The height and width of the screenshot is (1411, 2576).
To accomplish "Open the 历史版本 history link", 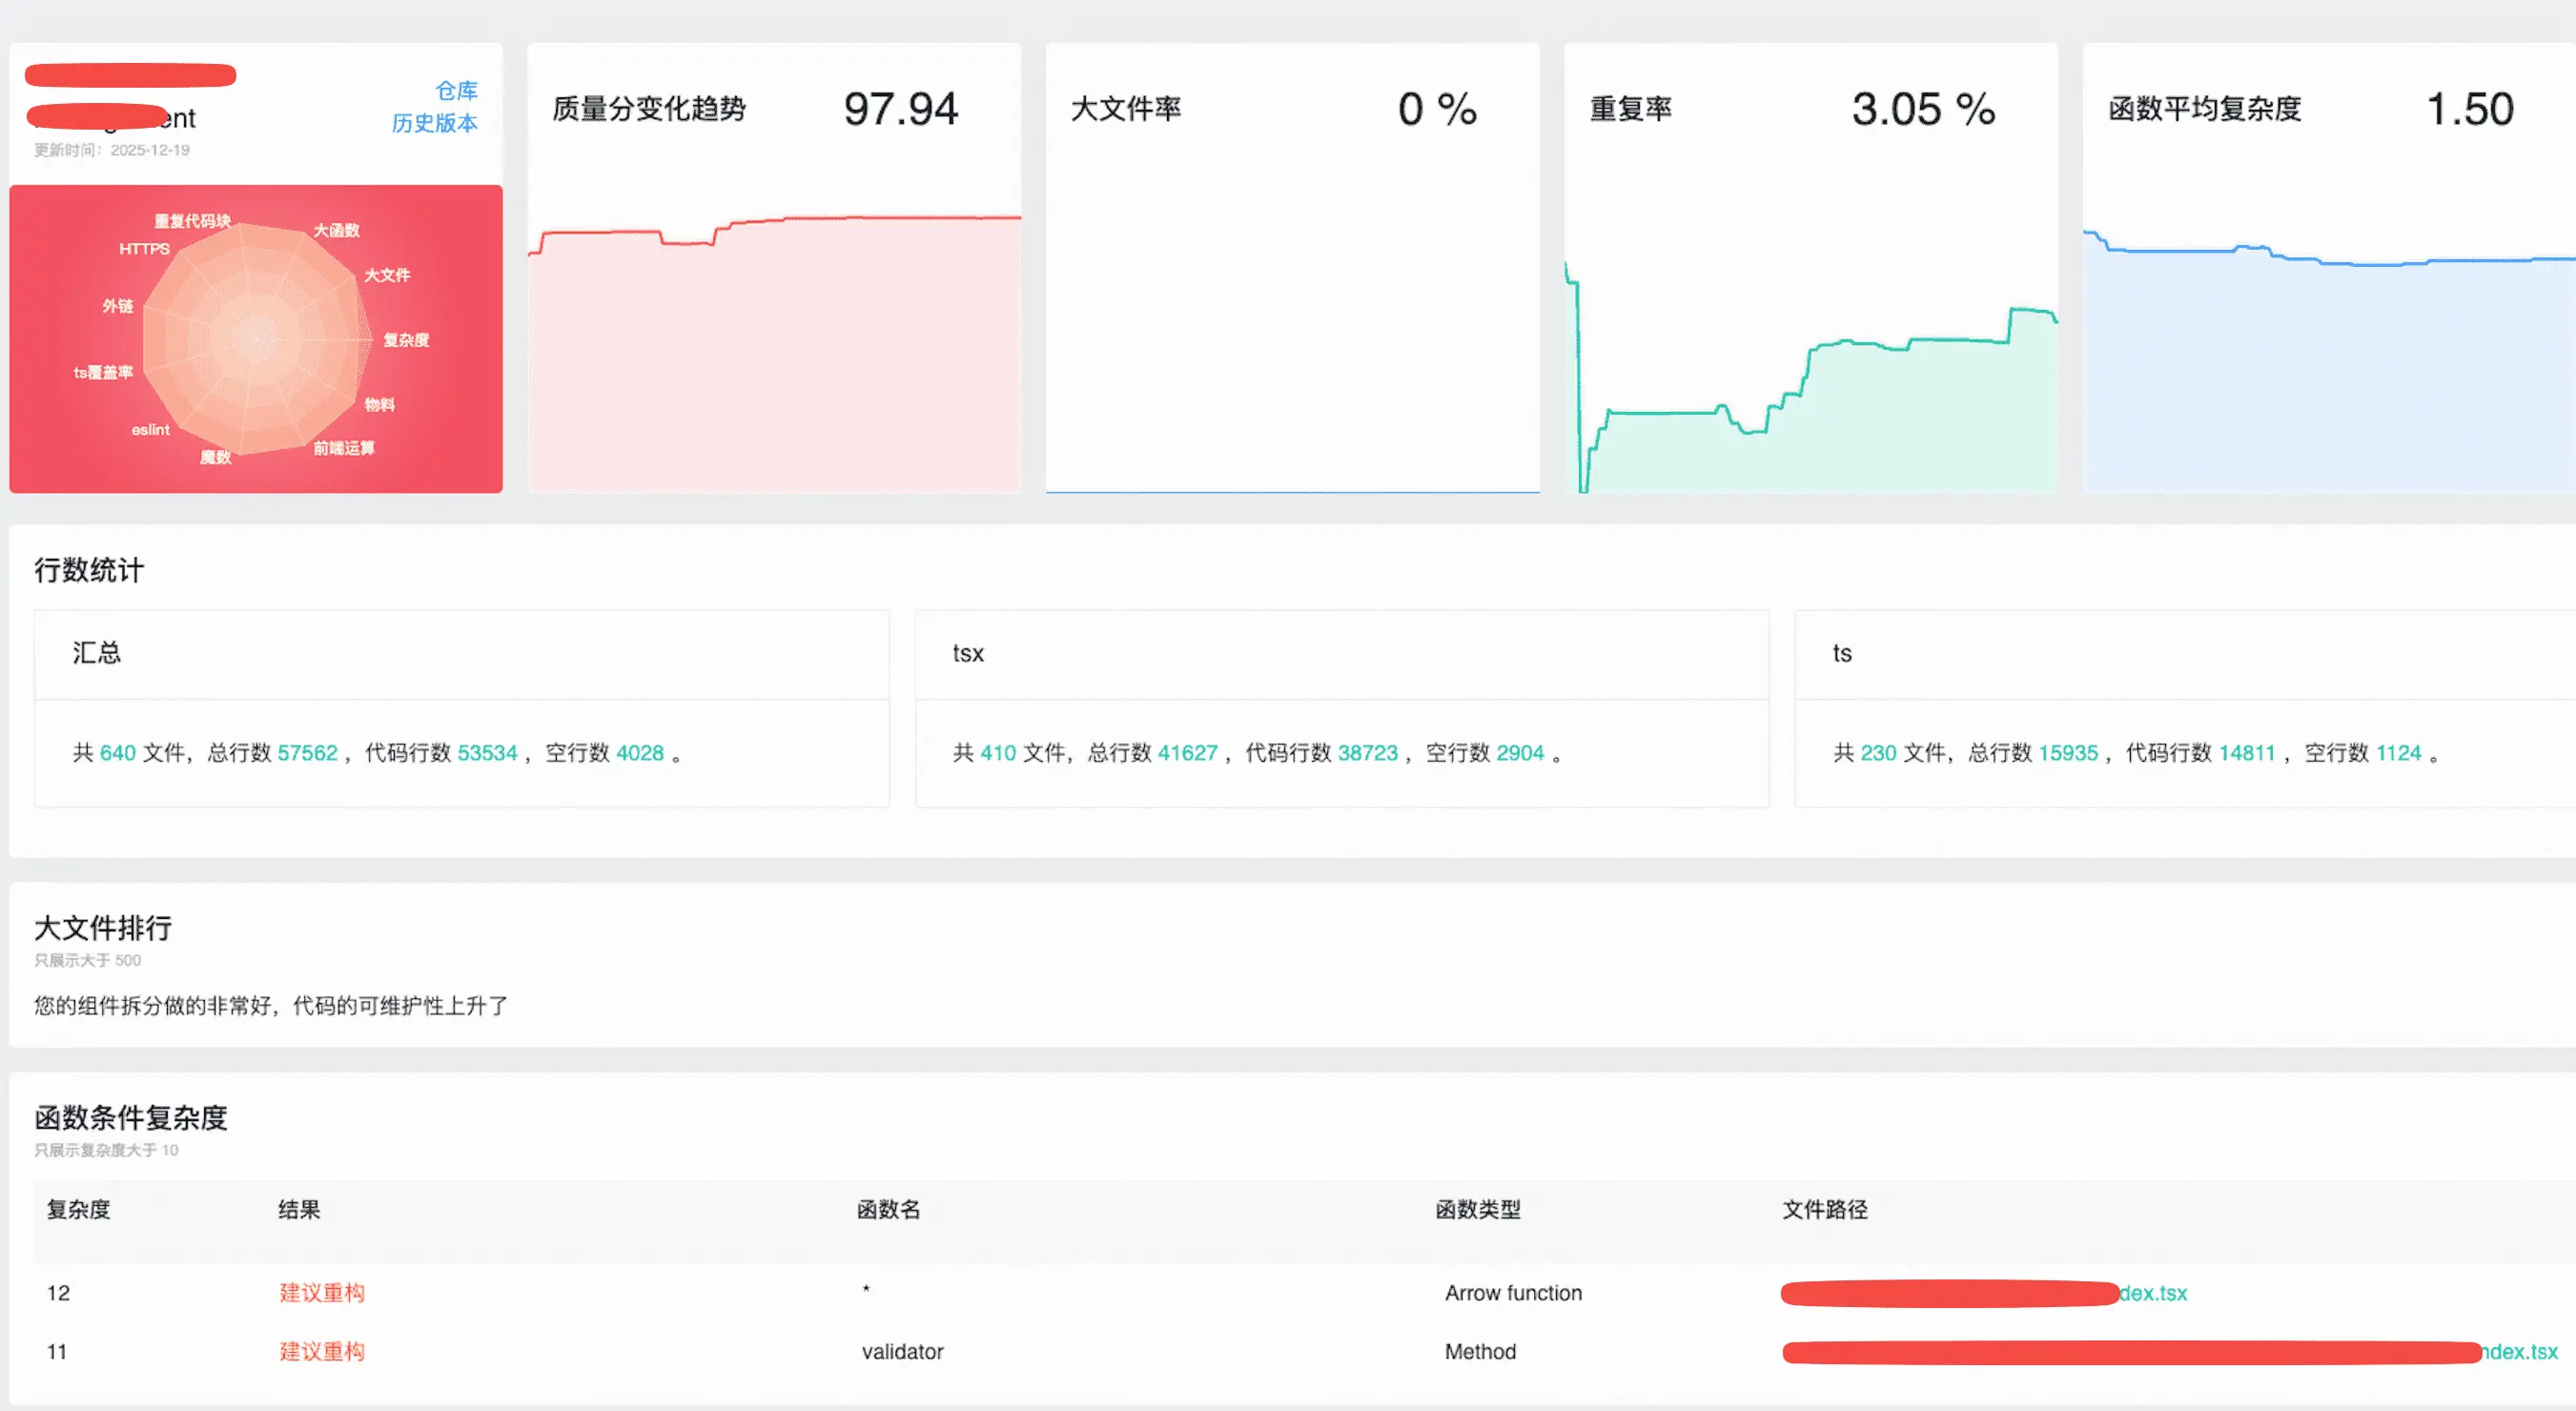I will pyautogui.click(x=434, y=123).
